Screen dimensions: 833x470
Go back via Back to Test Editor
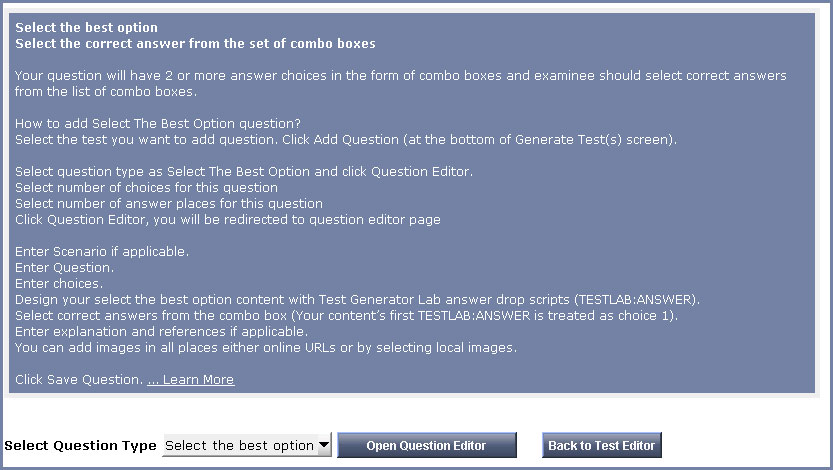tap(601, 446)
